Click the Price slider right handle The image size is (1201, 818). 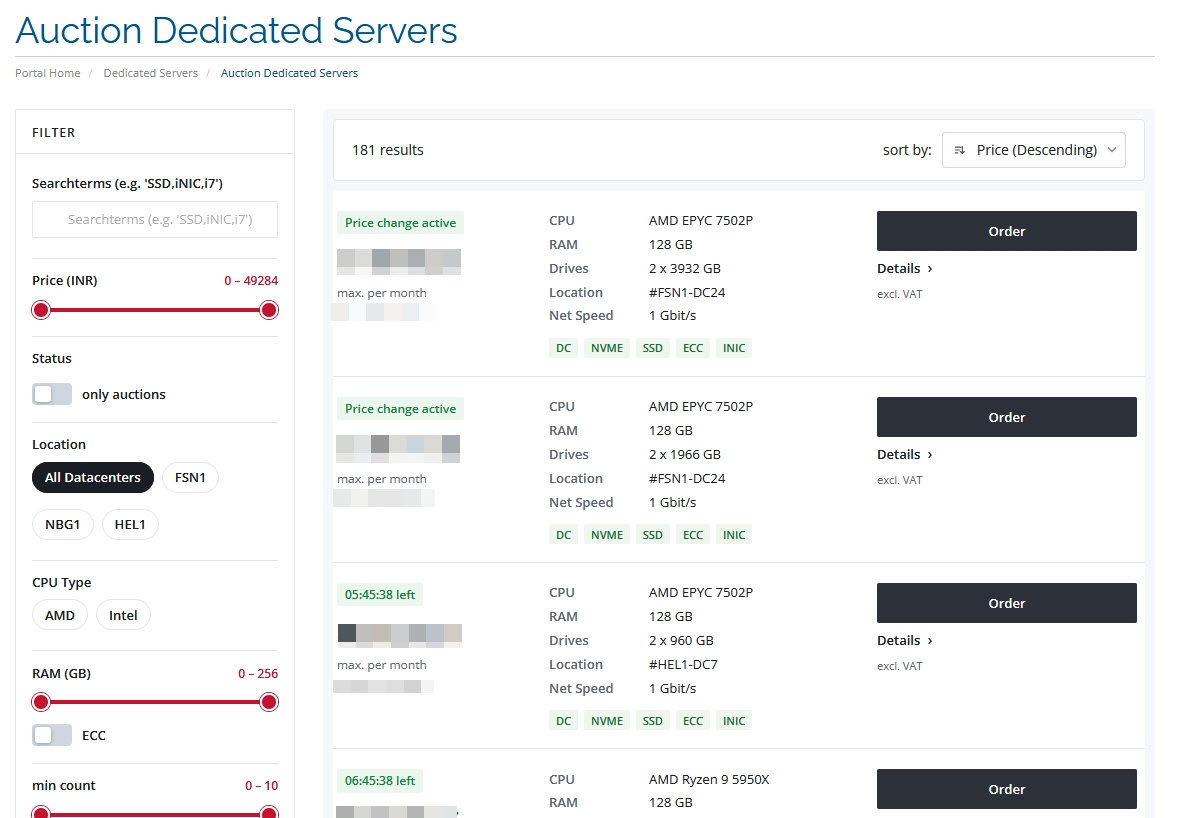point(269,310)
